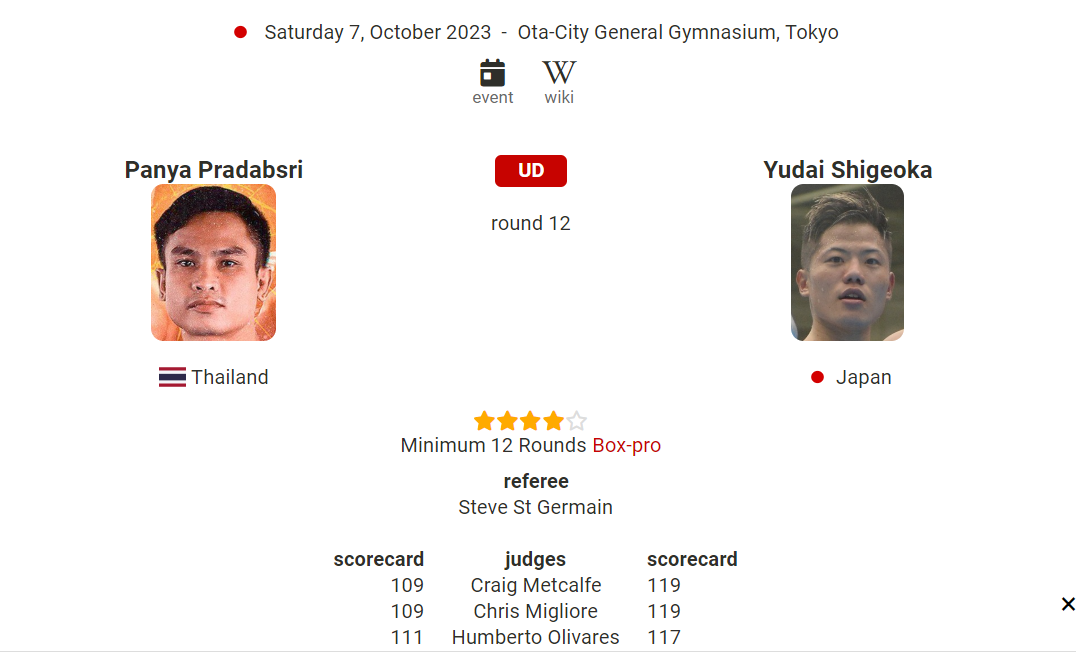The width and height of the screenshot is (1082, 656).
Task: Click the red dot before the date
Action: pos(240,32)
